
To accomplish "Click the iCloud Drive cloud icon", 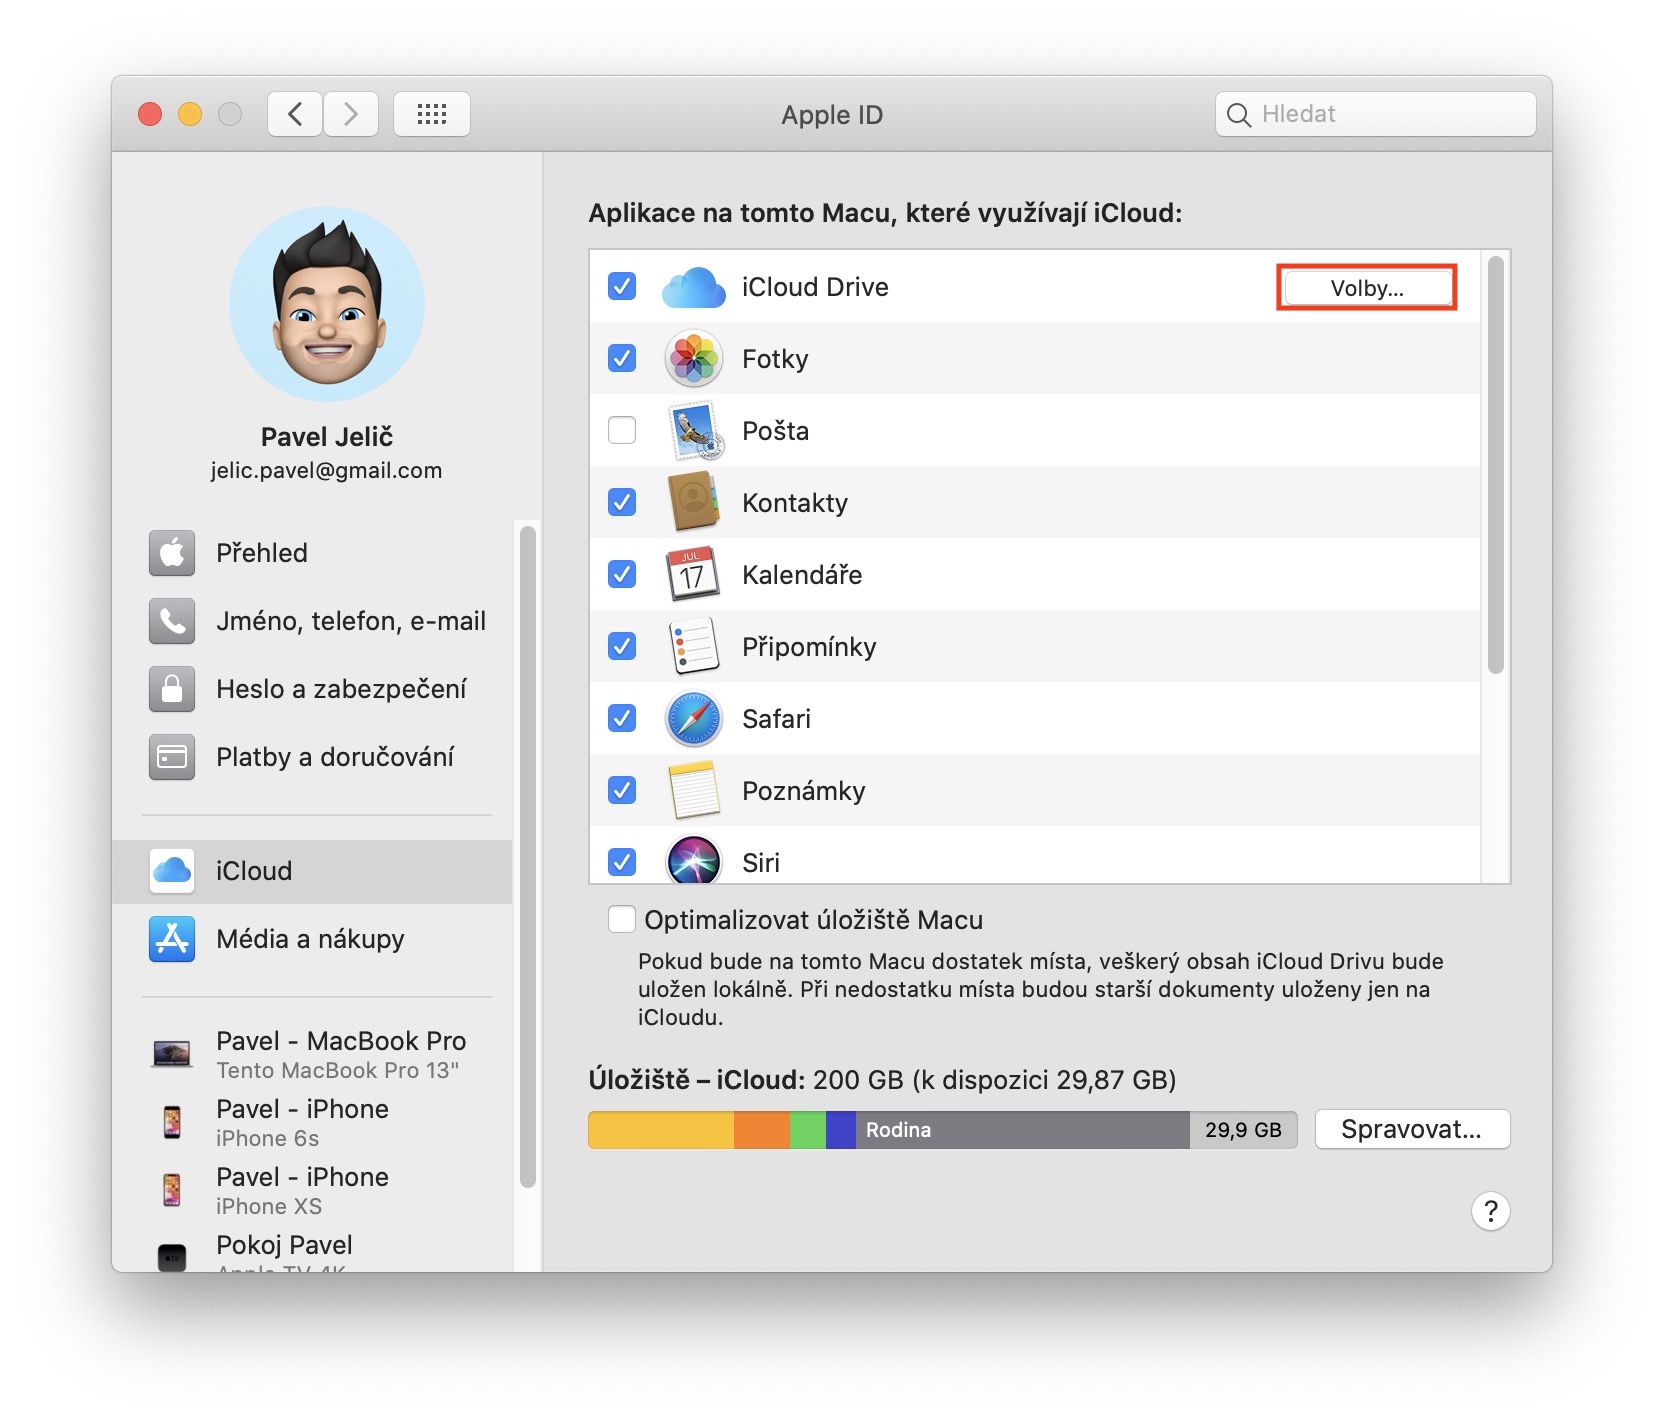I will pyautogui.click(x=693, y=288).
